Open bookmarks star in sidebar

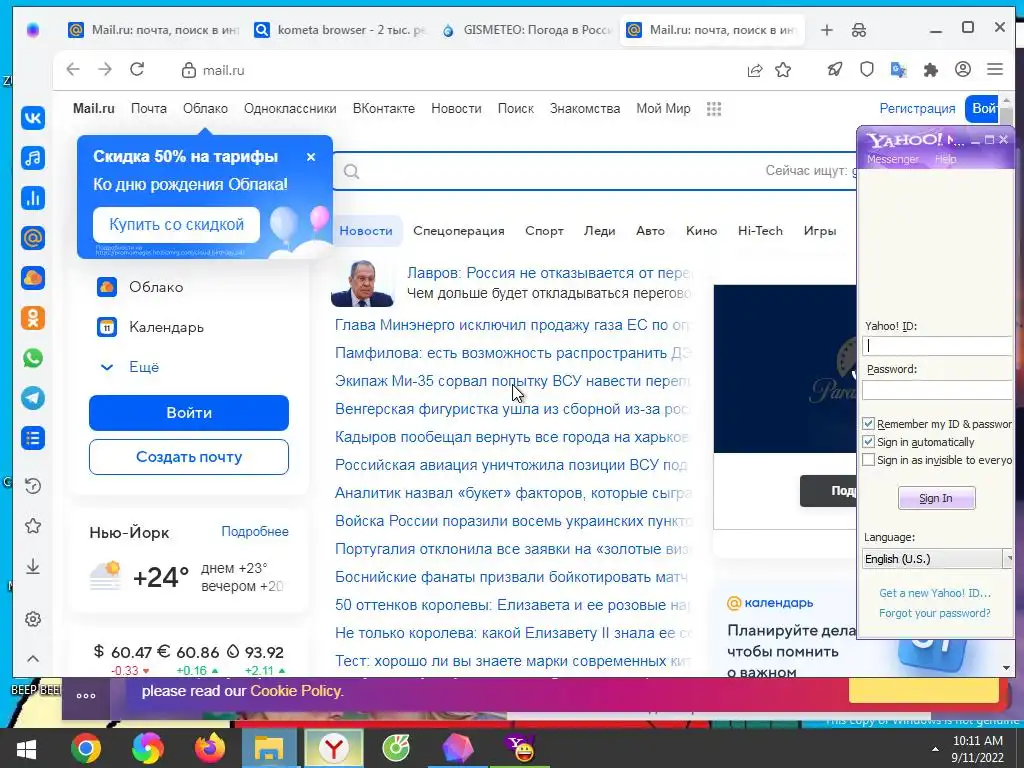click(33, 526)
